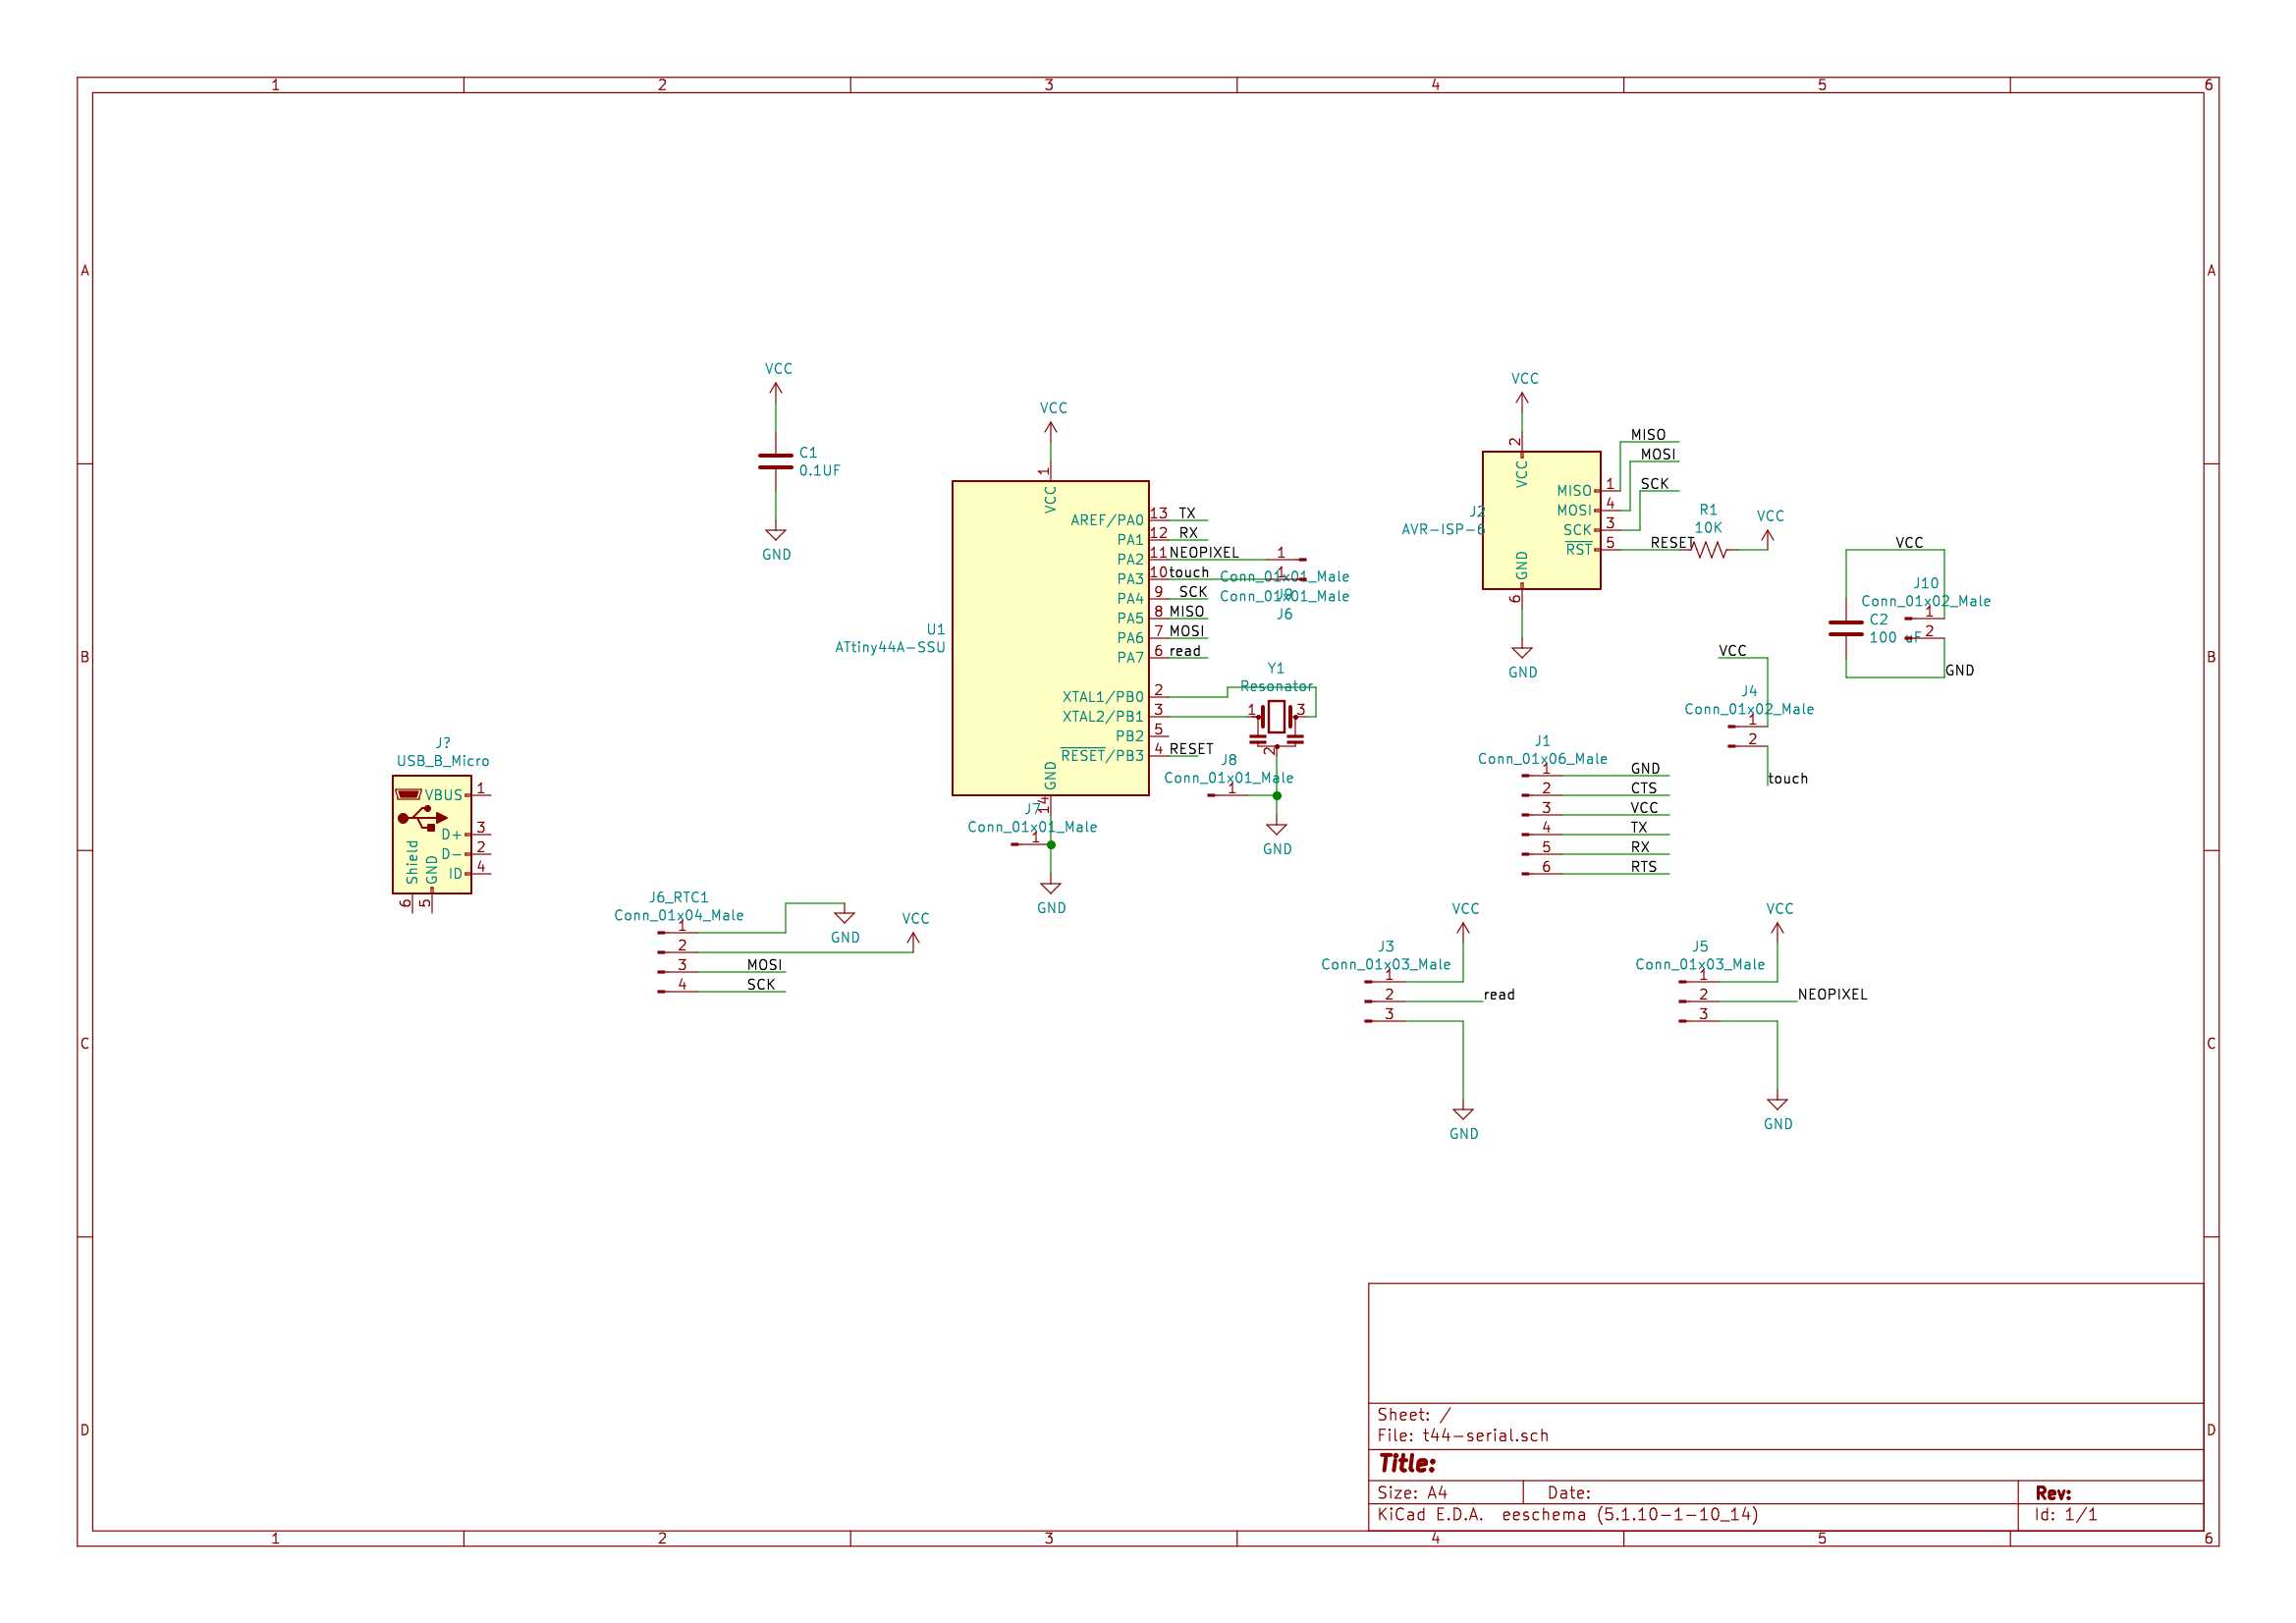2296x1623 pixels.
Task: Select the C1 capacitor symbol
Action: [x=775, y=461]
